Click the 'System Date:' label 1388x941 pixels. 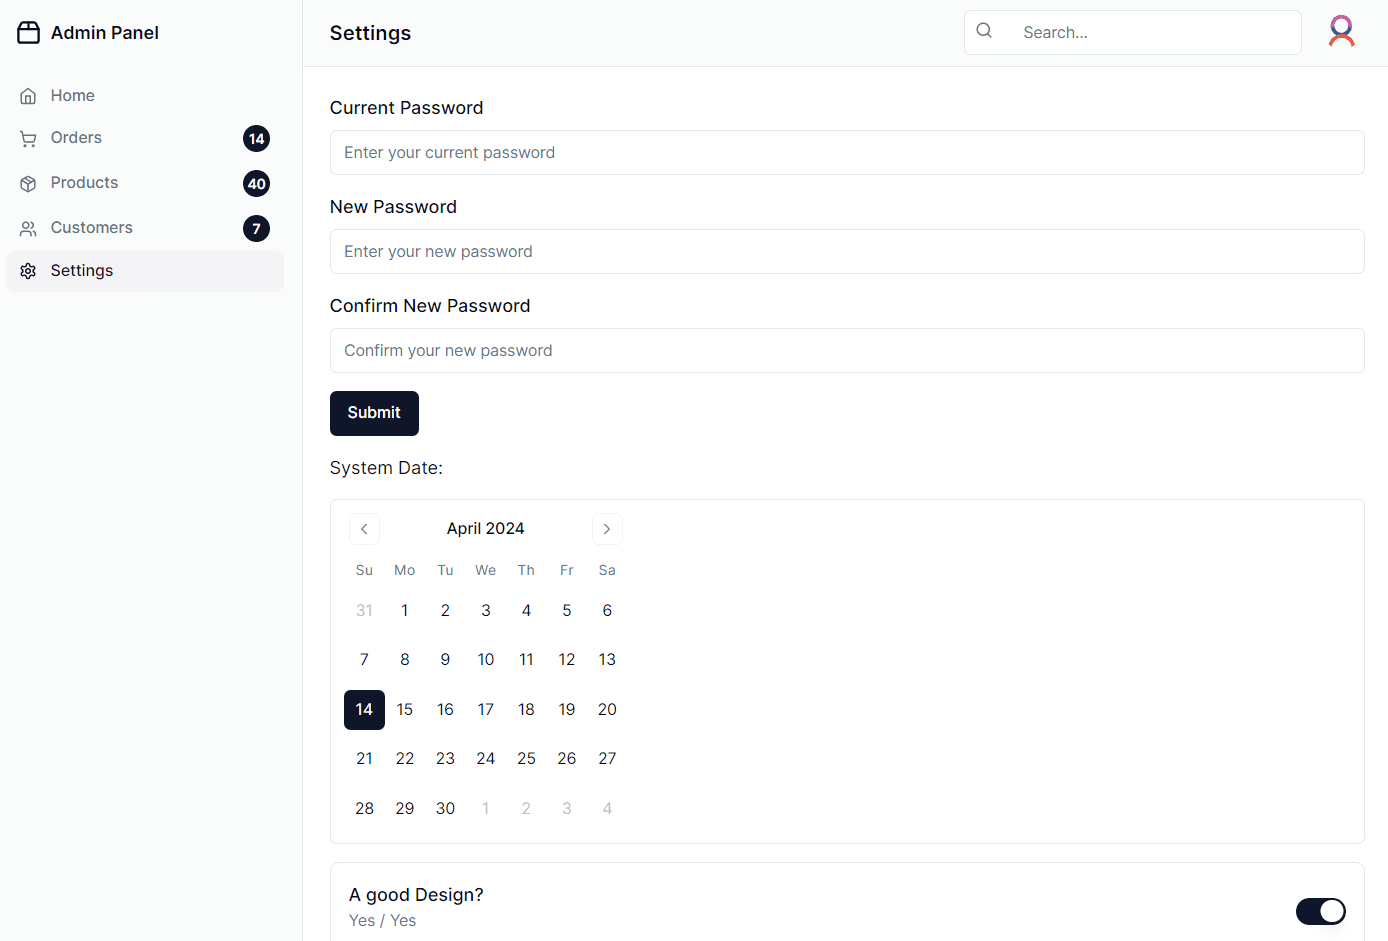(x=386, y=468)
